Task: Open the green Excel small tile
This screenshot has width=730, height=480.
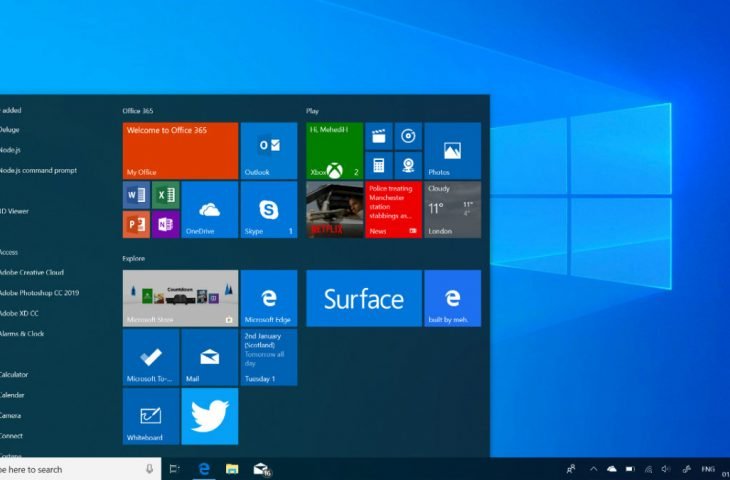Action: point(165,195)
